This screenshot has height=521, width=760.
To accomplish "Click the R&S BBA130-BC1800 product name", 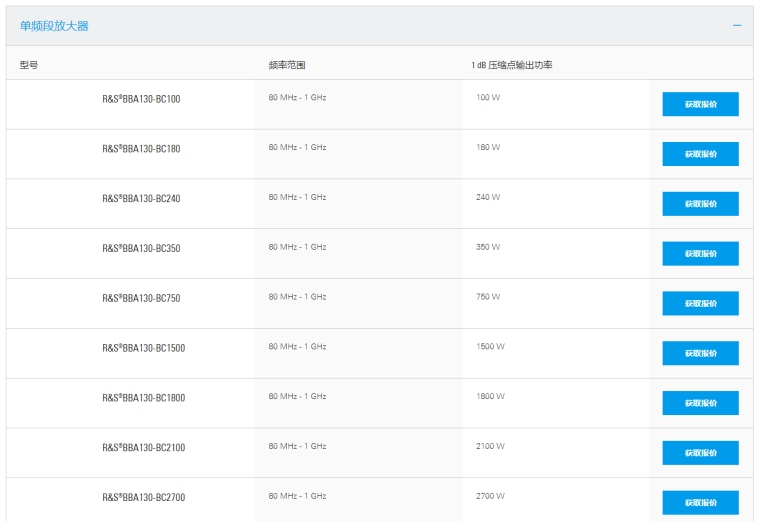I will pos(143,398).
